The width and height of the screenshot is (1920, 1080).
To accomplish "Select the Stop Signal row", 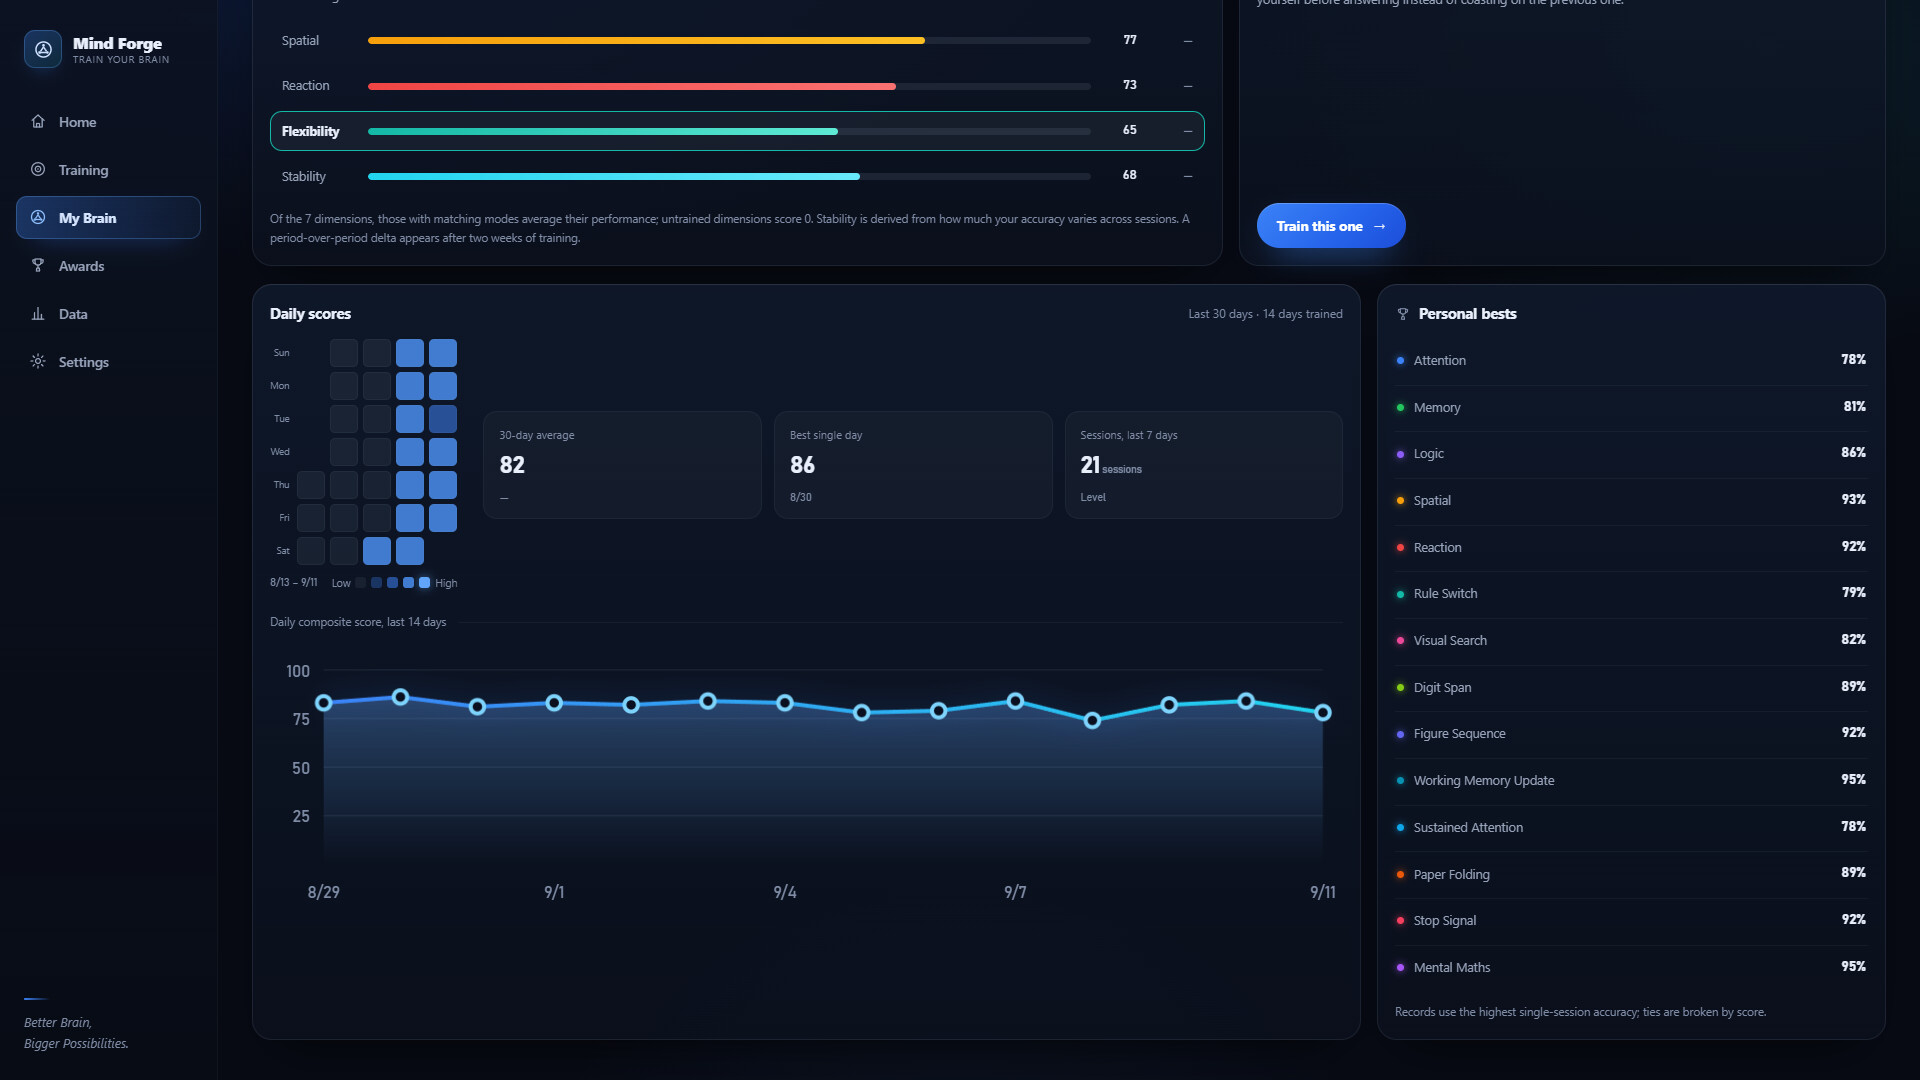I will click(1631, 920).
